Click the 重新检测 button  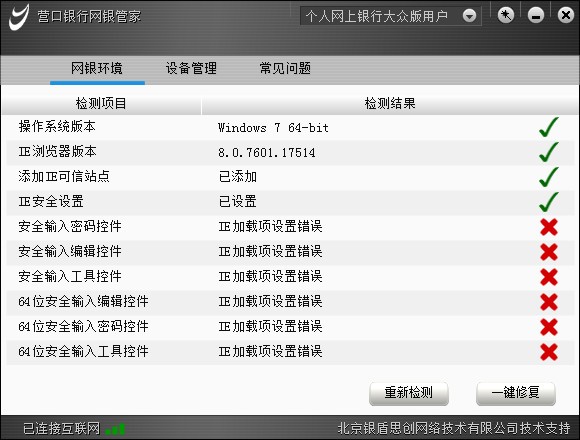(409, 393)
